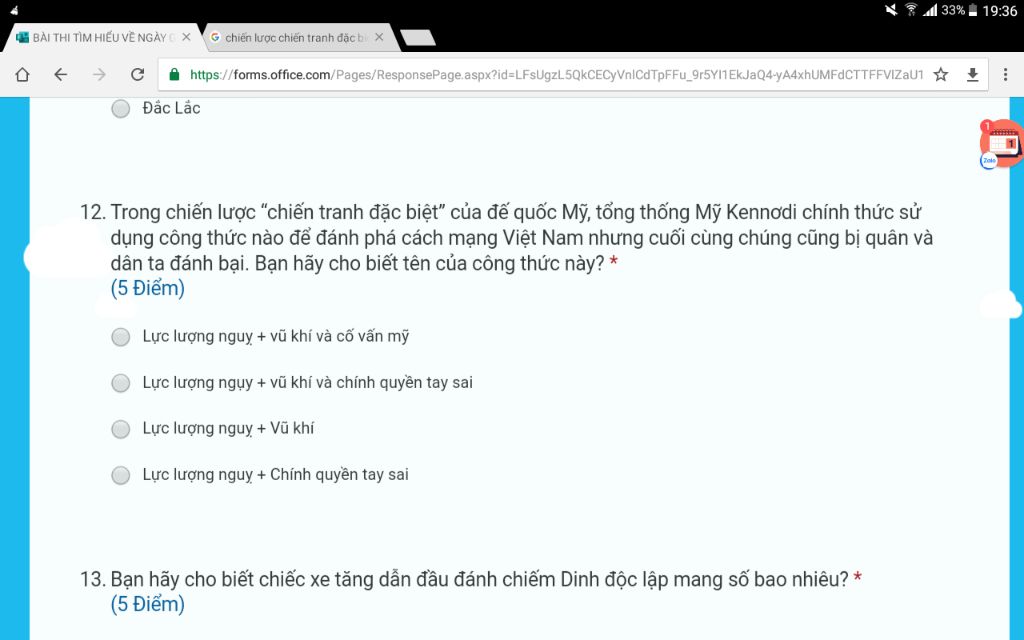
Task: Open the floating Zalo calendar bubble
Action: point(1001,144)
